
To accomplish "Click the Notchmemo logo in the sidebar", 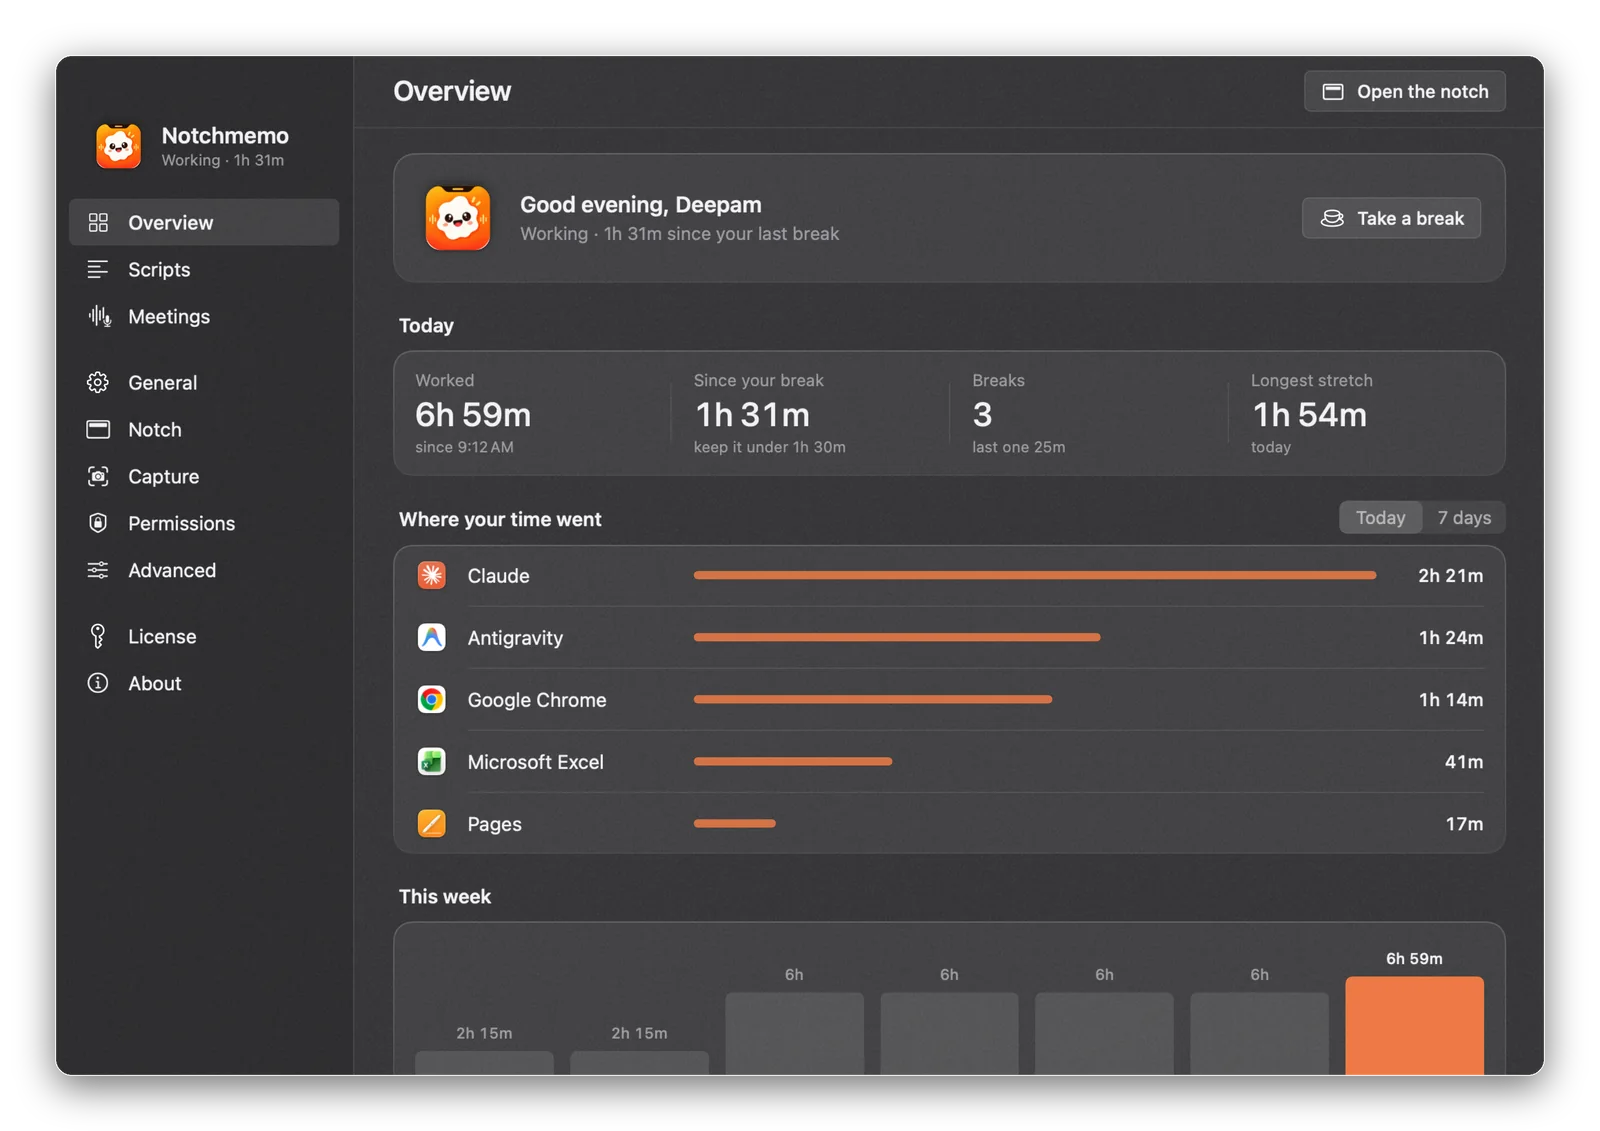I will [x=118, y=146].
